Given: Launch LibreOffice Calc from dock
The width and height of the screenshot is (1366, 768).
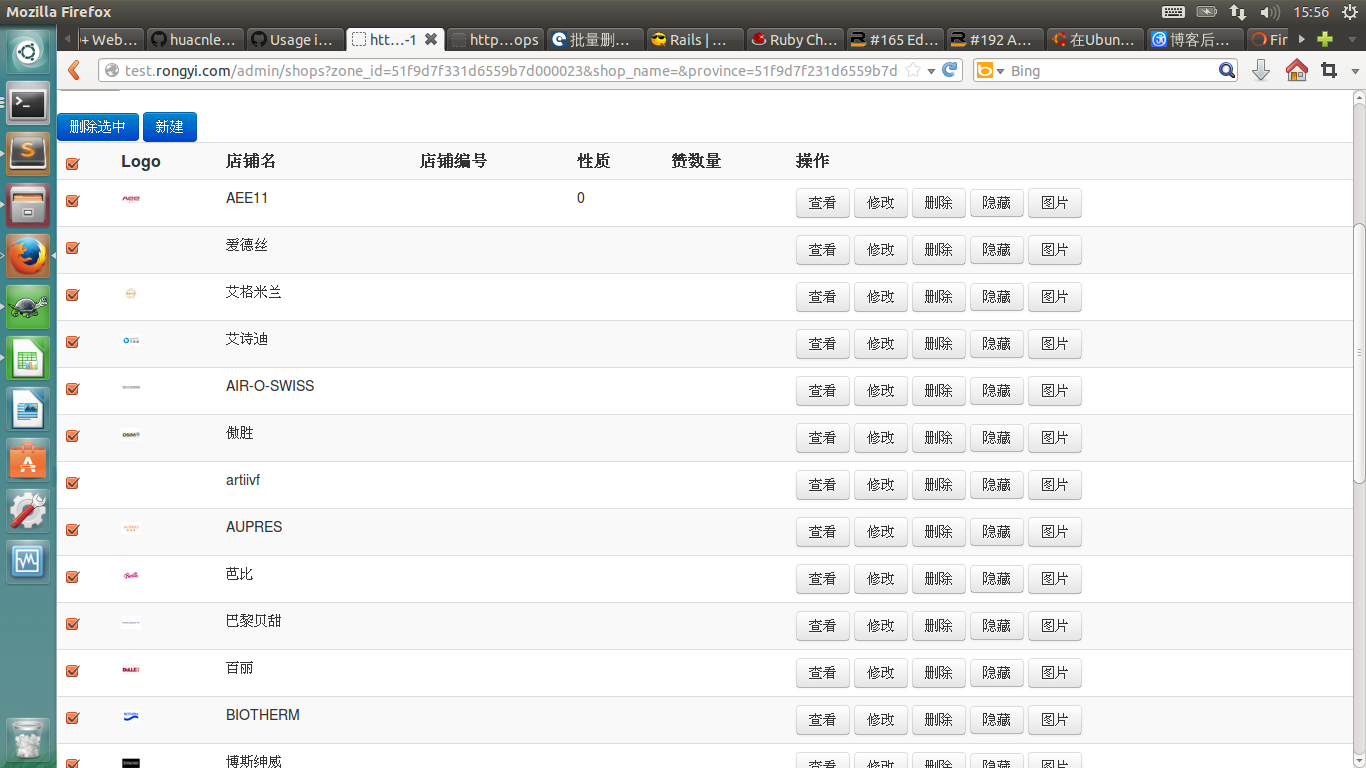Looking at the screenshot, I should (x=28, y=358).
